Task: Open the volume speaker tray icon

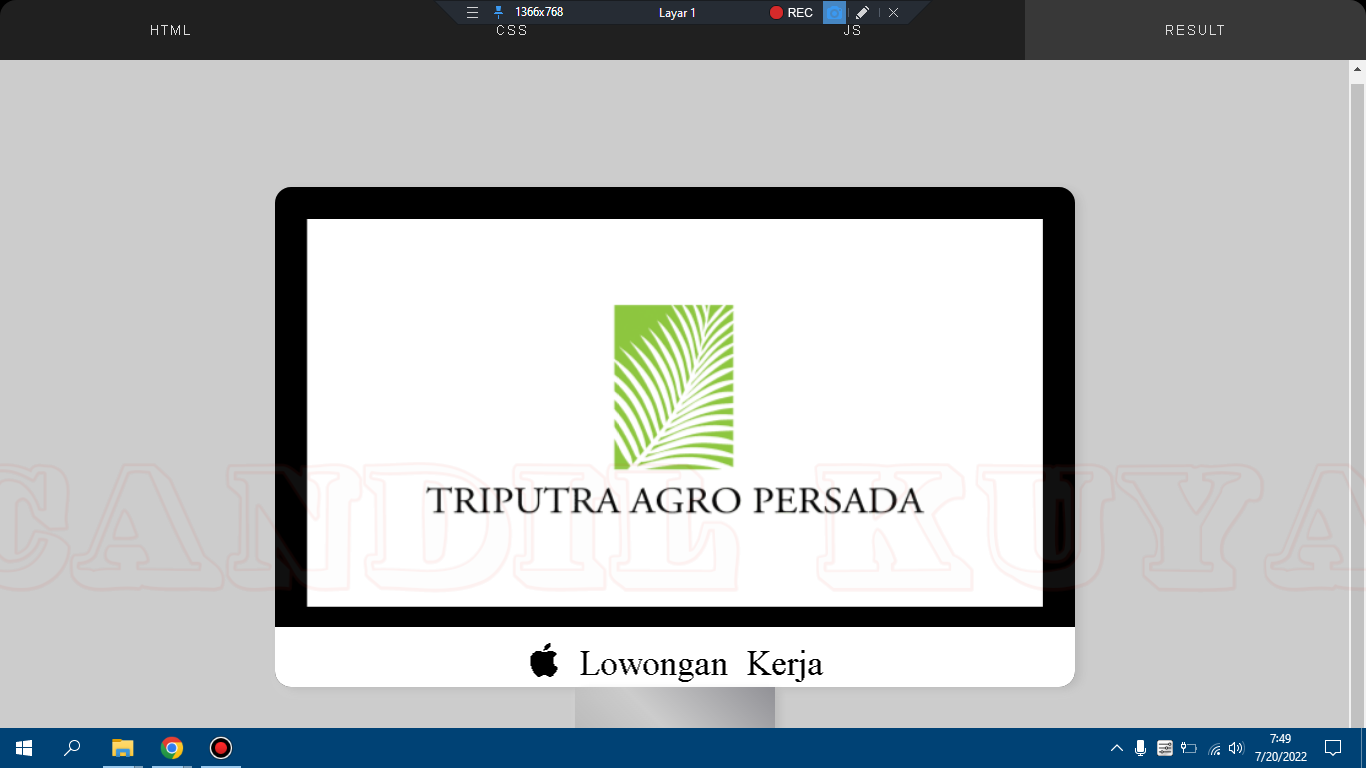Action: [x=1237, y=748]
